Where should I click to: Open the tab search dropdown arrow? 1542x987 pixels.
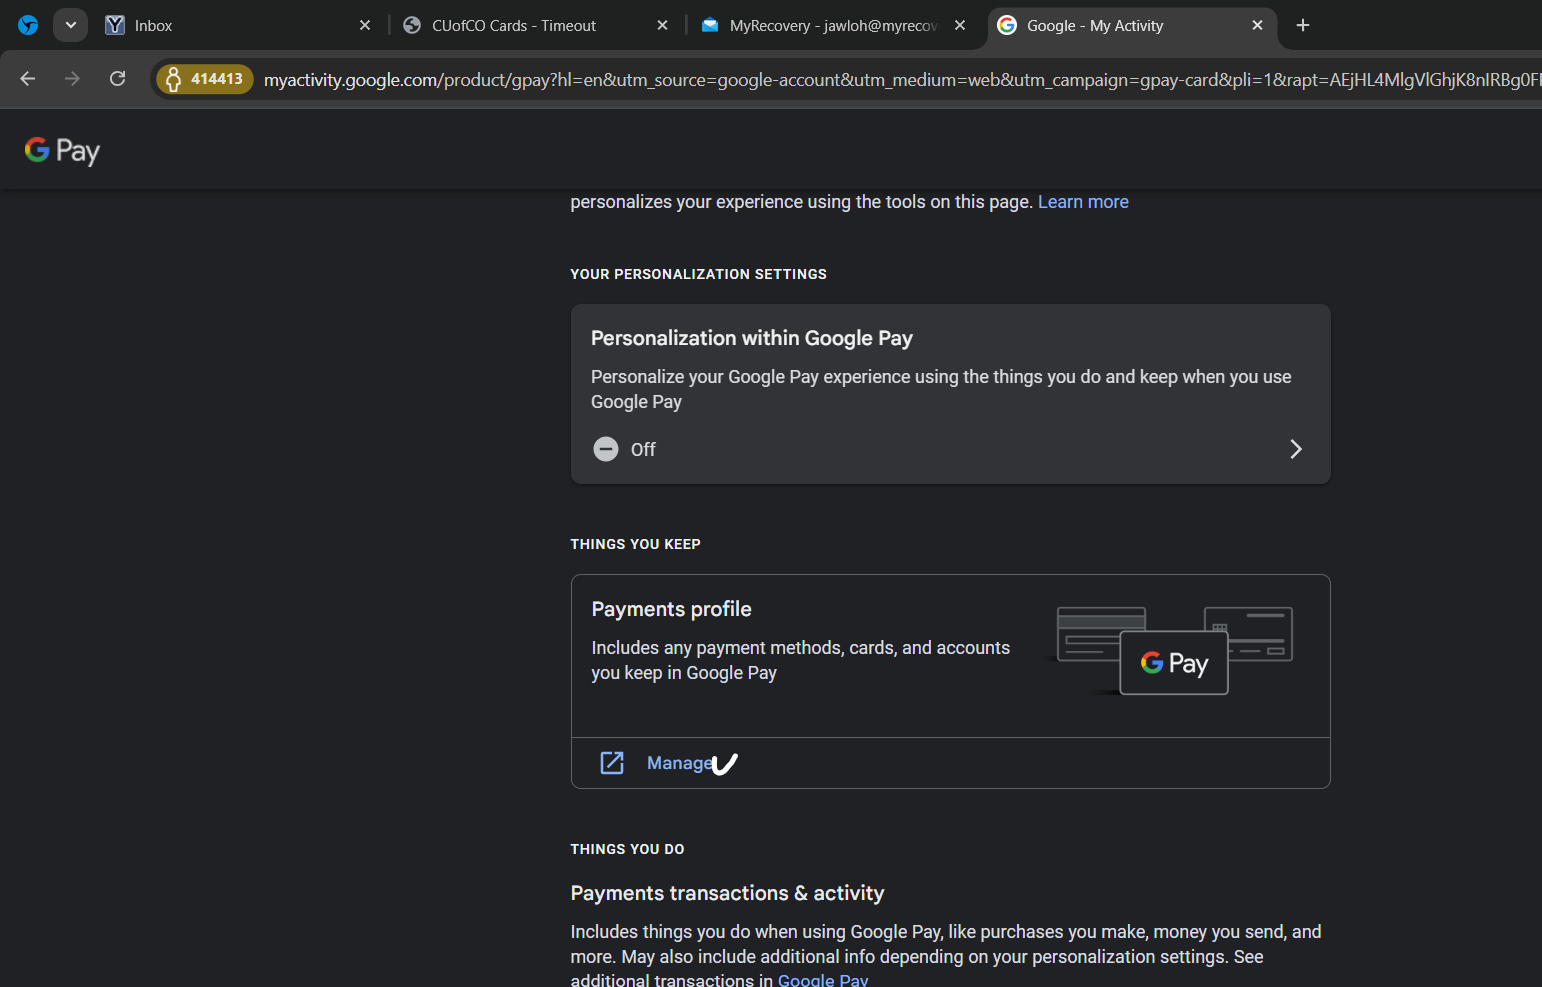pos(71,25)
